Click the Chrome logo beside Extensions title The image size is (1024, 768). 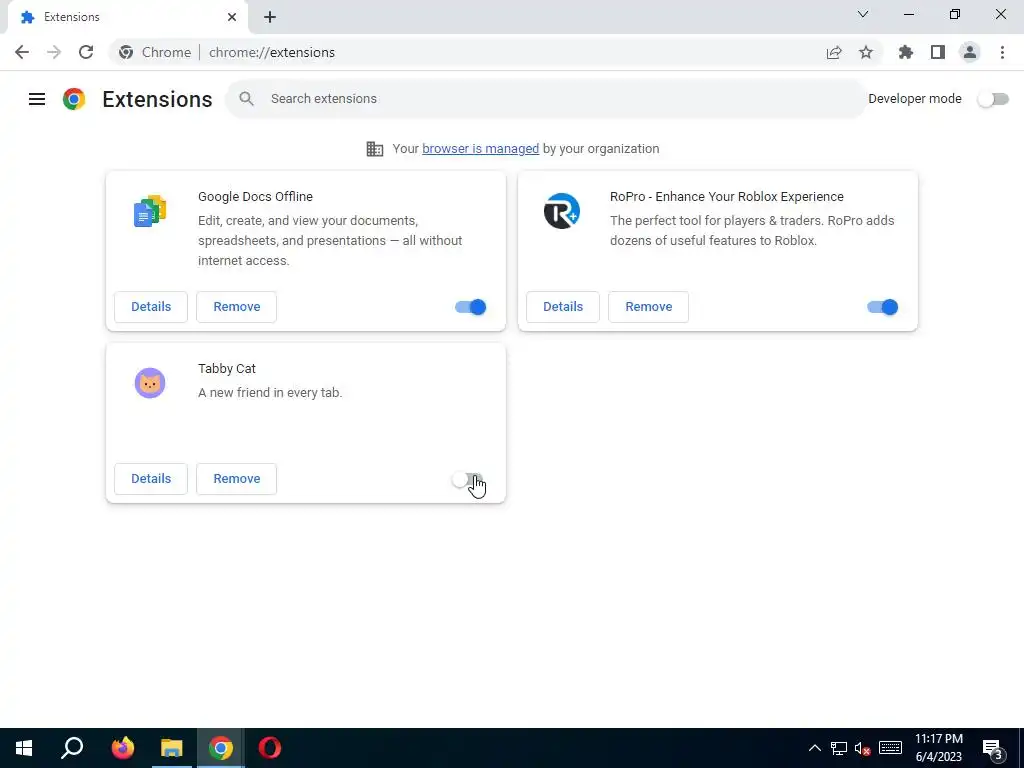(74, 99)
